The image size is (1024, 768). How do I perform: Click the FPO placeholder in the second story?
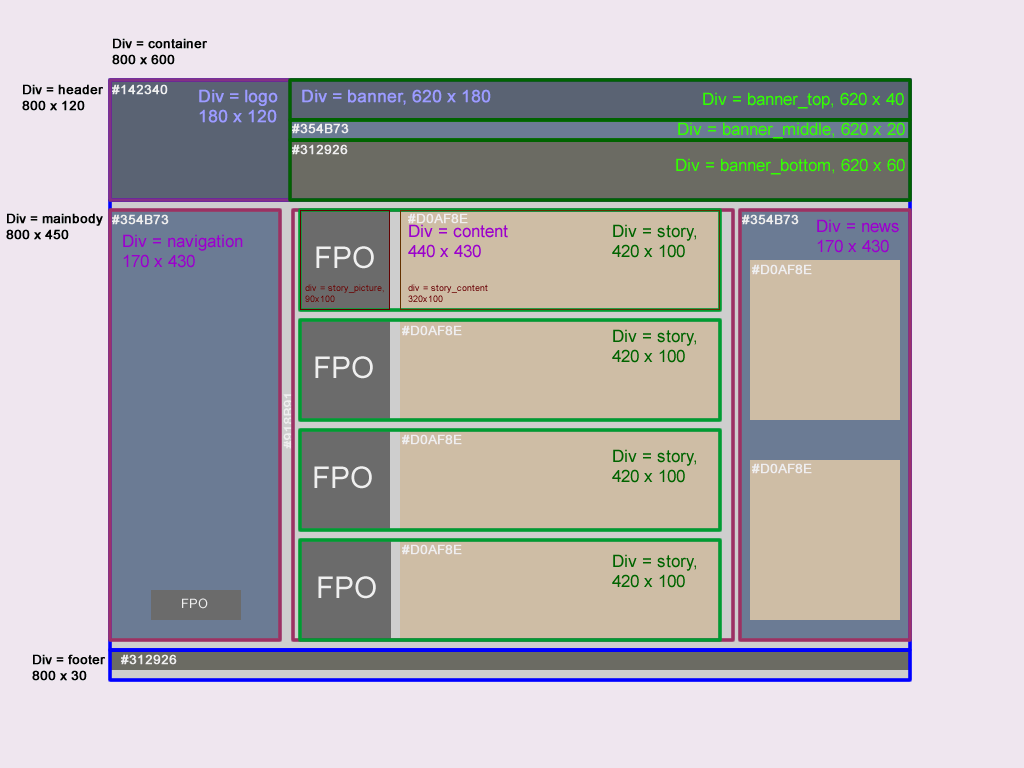coord(345,370)
